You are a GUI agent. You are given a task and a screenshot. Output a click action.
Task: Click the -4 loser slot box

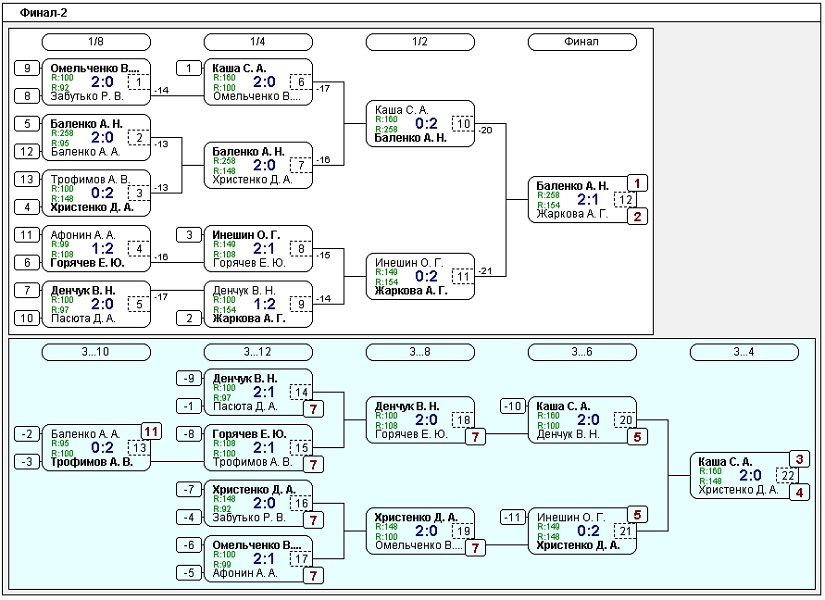pyautogui.click(x=189, y=517)
